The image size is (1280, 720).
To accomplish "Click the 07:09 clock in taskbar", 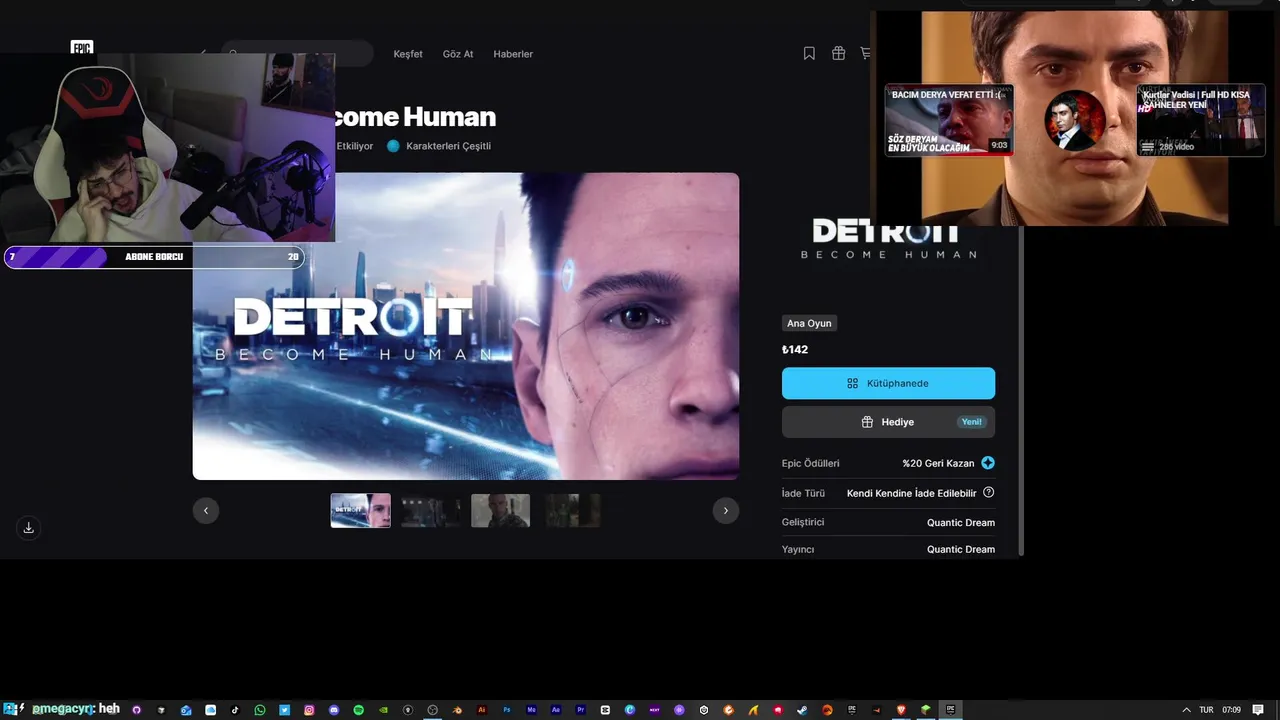I will point(1231,710).
